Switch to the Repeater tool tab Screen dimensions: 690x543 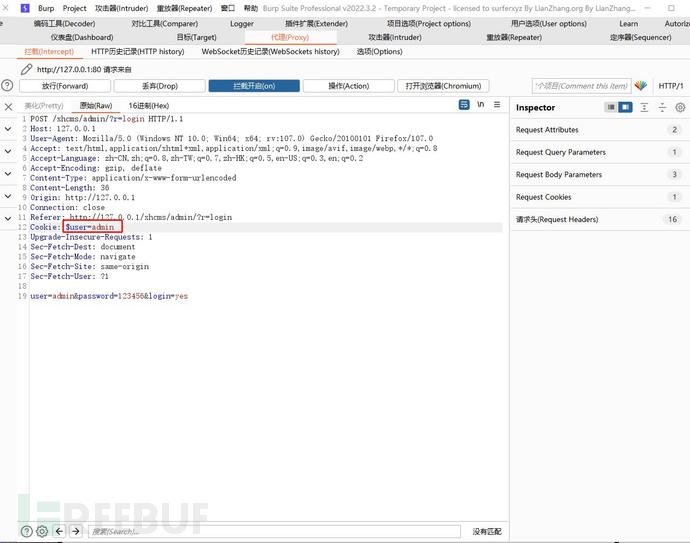click(x=514, y=37)
